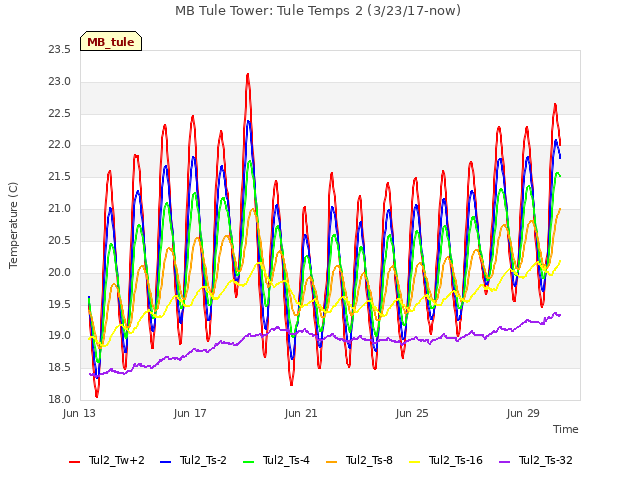The width and height of the screenshot is (640, 480).
Task: Click the Jun 21 x-axis tick label
Action: coord(301,413)
